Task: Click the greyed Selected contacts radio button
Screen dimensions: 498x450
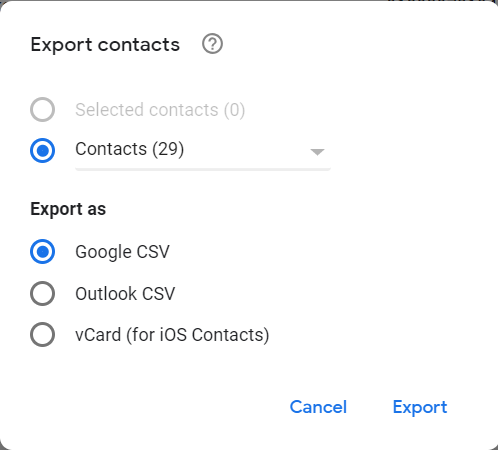Action: (x=42, y=109)
